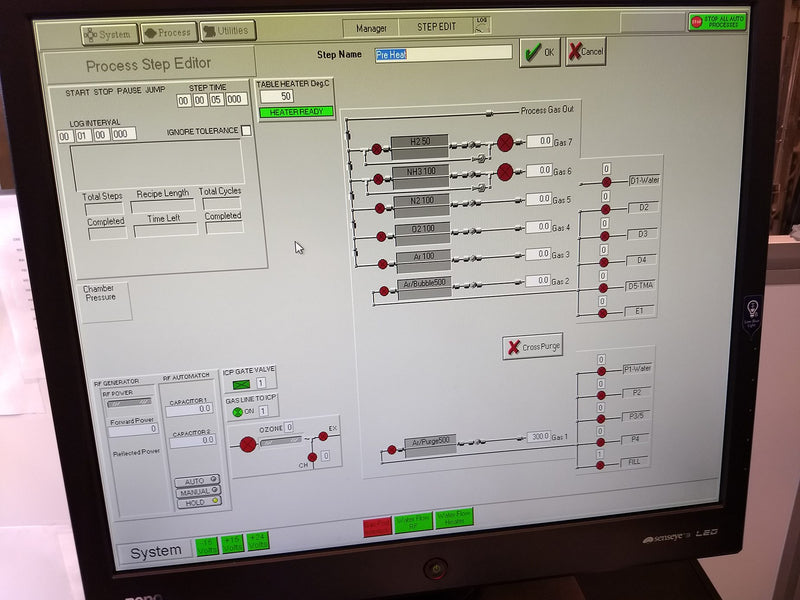Adjust the RF Power slider
This screenshot has height=600, width=800.
(x=129, y=405)
